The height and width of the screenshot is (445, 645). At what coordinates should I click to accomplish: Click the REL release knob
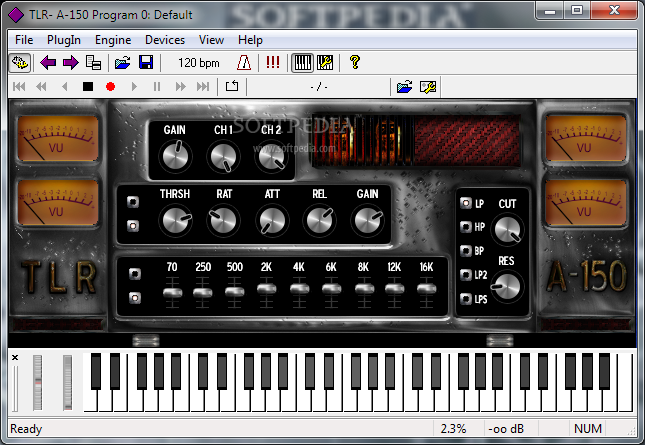(320, 220)
